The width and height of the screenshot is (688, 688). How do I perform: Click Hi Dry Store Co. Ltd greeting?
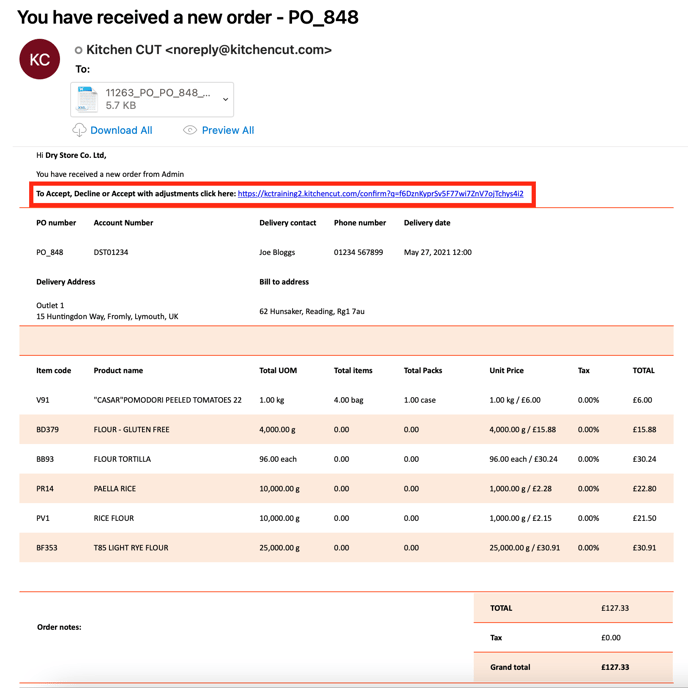tap(71, 155)
